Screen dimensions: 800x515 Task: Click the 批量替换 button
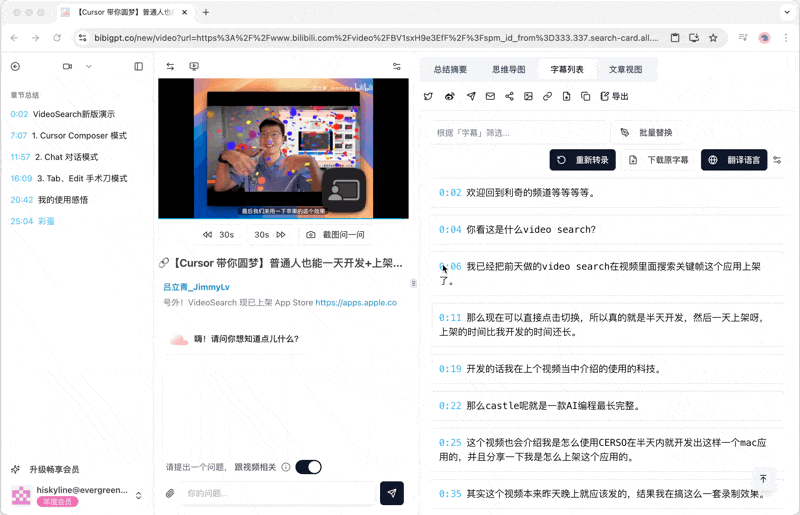coord(646,133)
